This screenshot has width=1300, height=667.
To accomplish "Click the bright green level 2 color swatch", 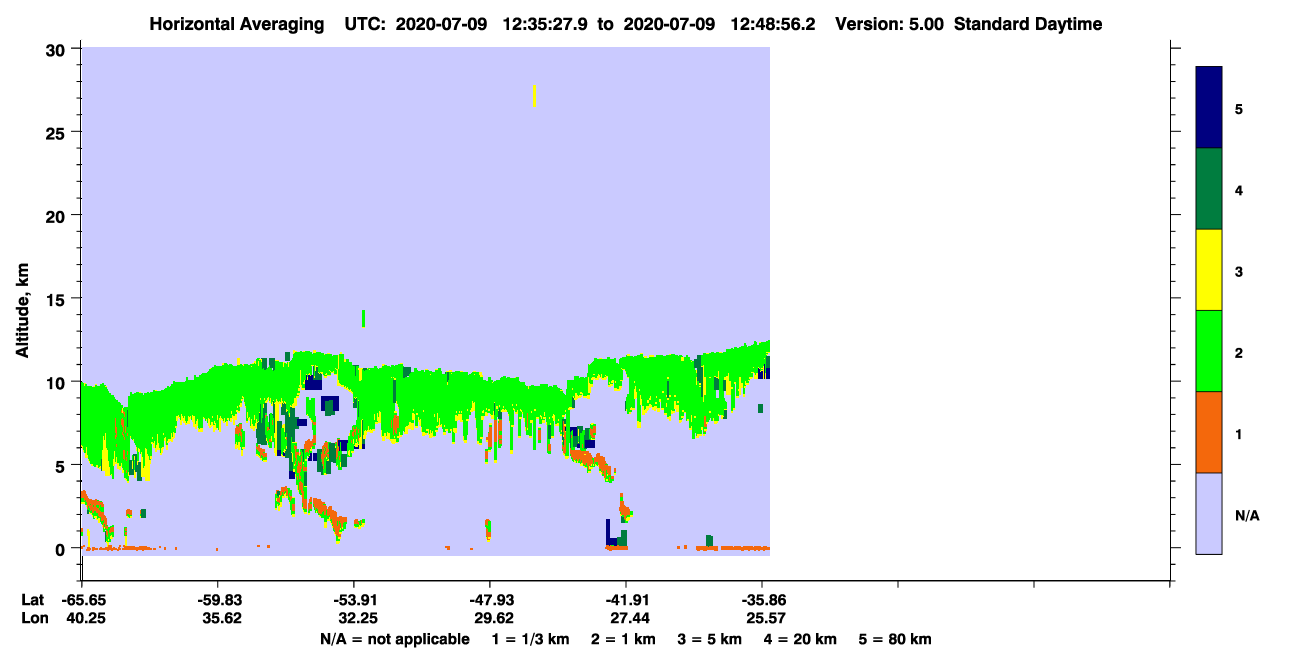I will [x=1209, y=351].
